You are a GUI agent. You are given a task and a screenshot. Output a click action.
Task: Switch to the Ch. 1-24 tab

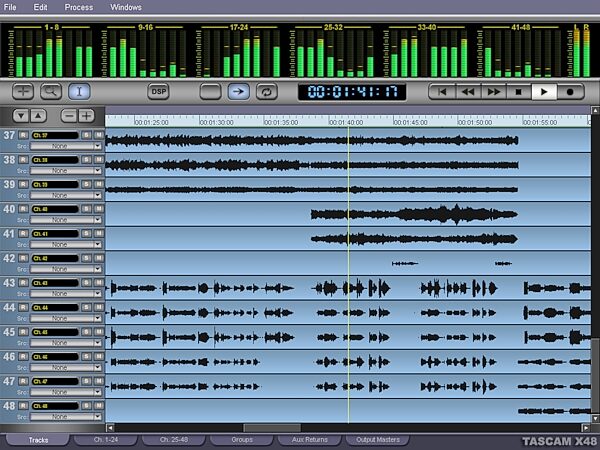[106, 440]
